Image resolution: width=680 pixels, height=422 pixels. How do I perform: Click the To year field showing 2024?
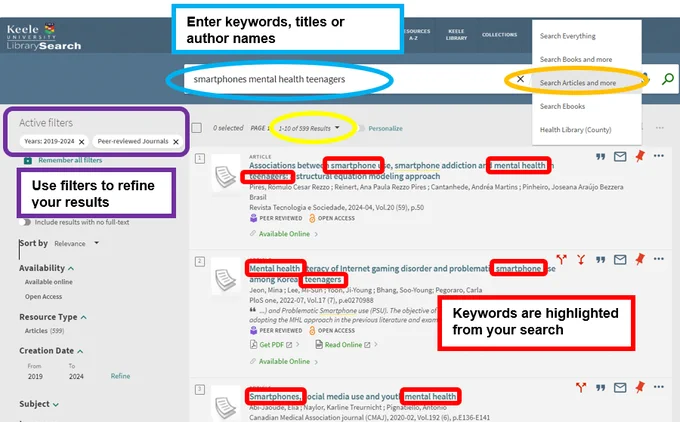[76, 376]
